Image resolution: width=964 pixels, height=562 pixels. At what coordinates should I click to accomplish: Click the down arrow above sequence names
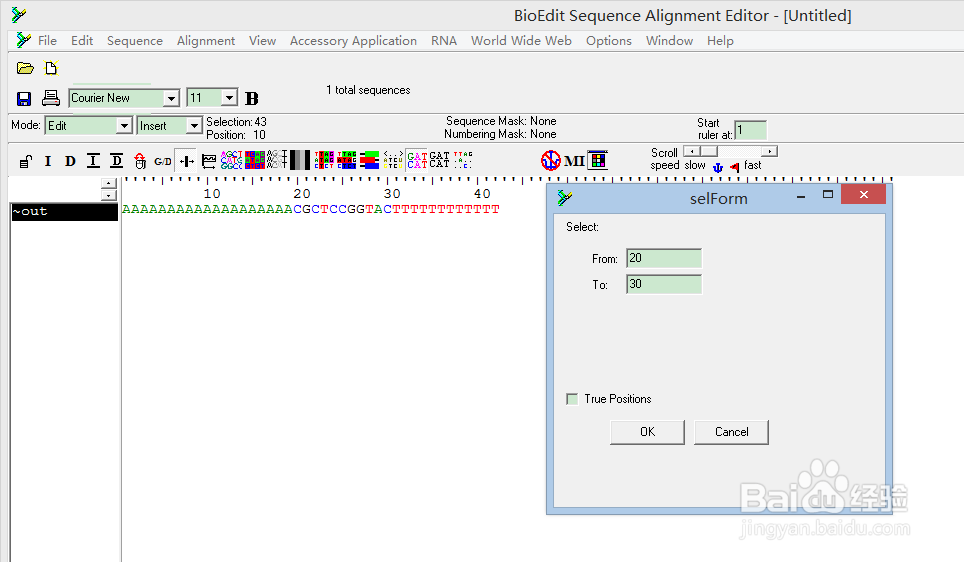108,195
